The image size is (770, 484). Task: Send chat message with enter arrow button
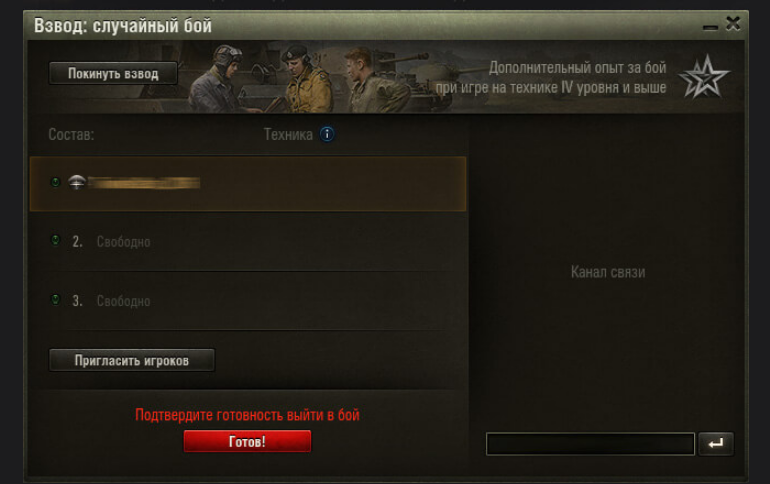click(x=716, y=444)
